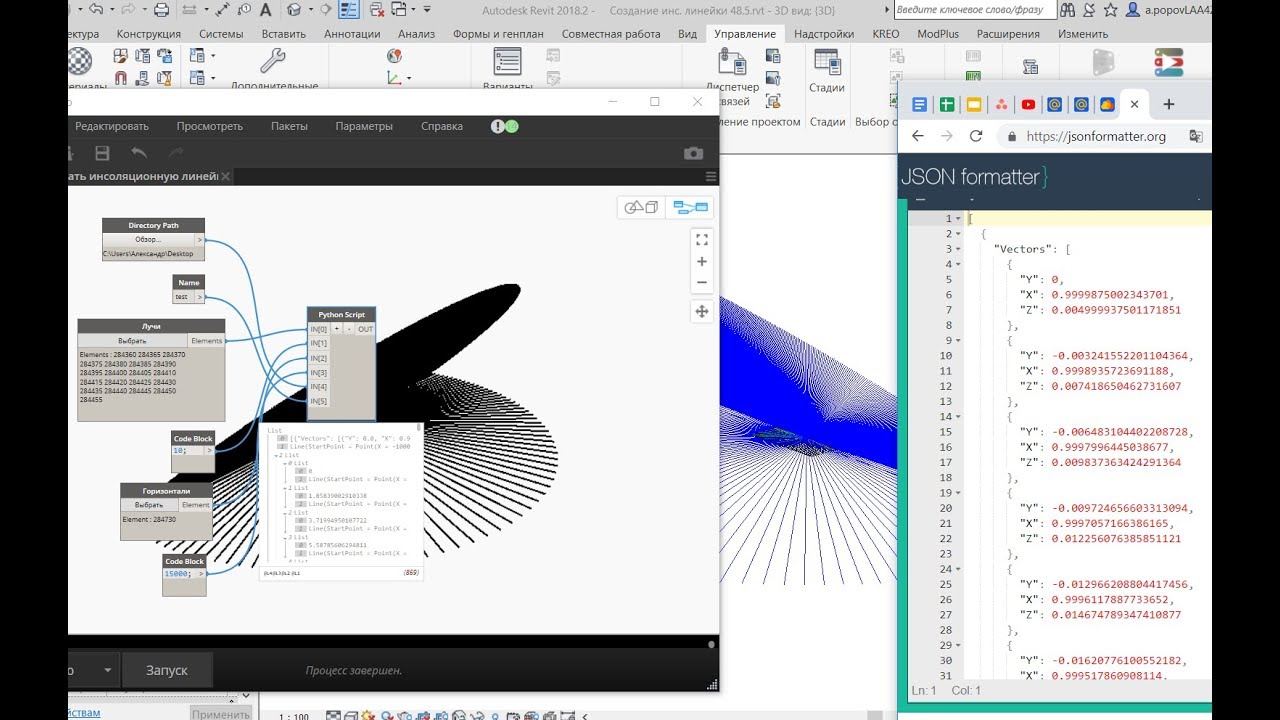1280x720 pixels.
Task: Open Dynamo Справка menu
Action: (x=442, y=126)
